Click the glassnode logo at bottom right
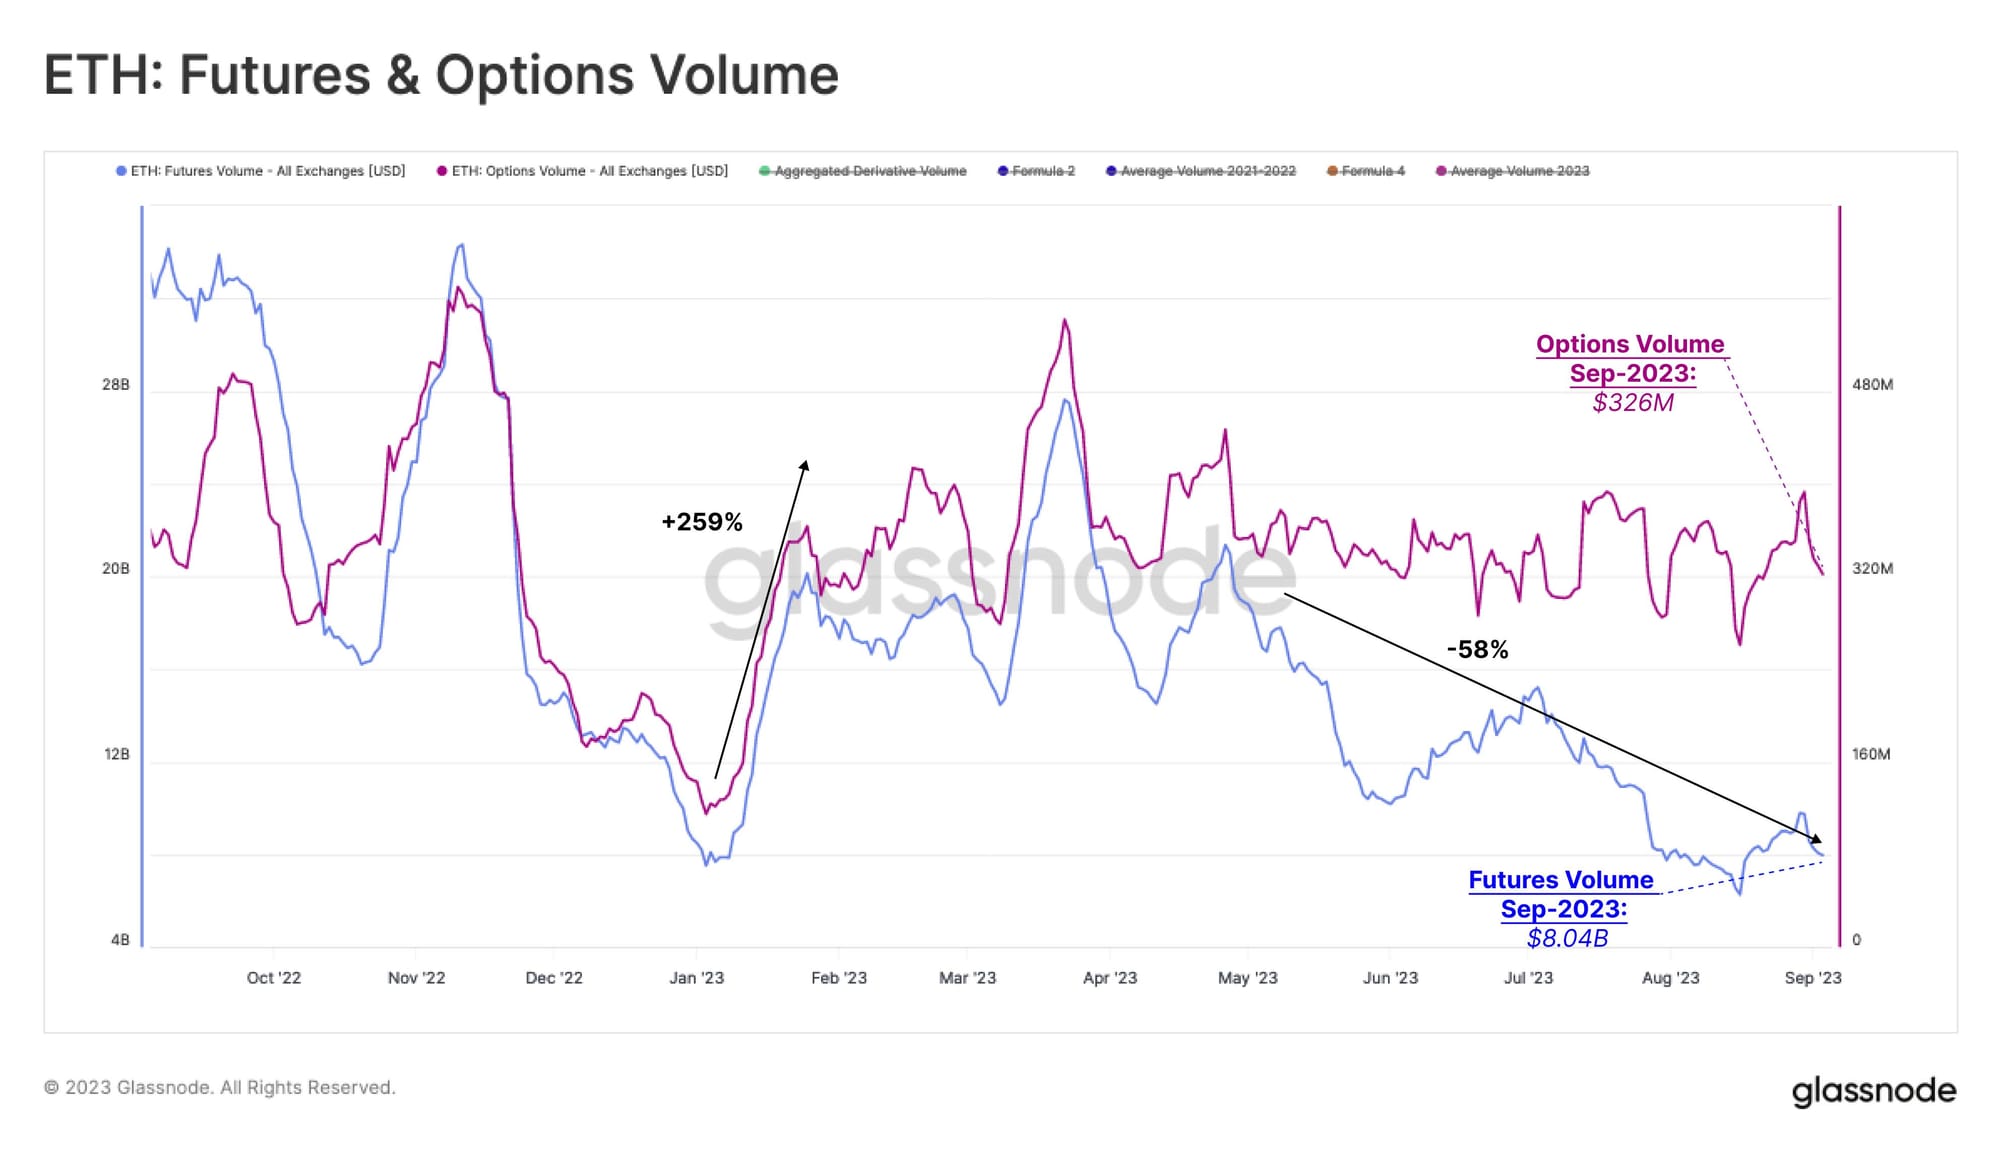This screenshot has width=2000, height=1151. tap(1873, 1091)
